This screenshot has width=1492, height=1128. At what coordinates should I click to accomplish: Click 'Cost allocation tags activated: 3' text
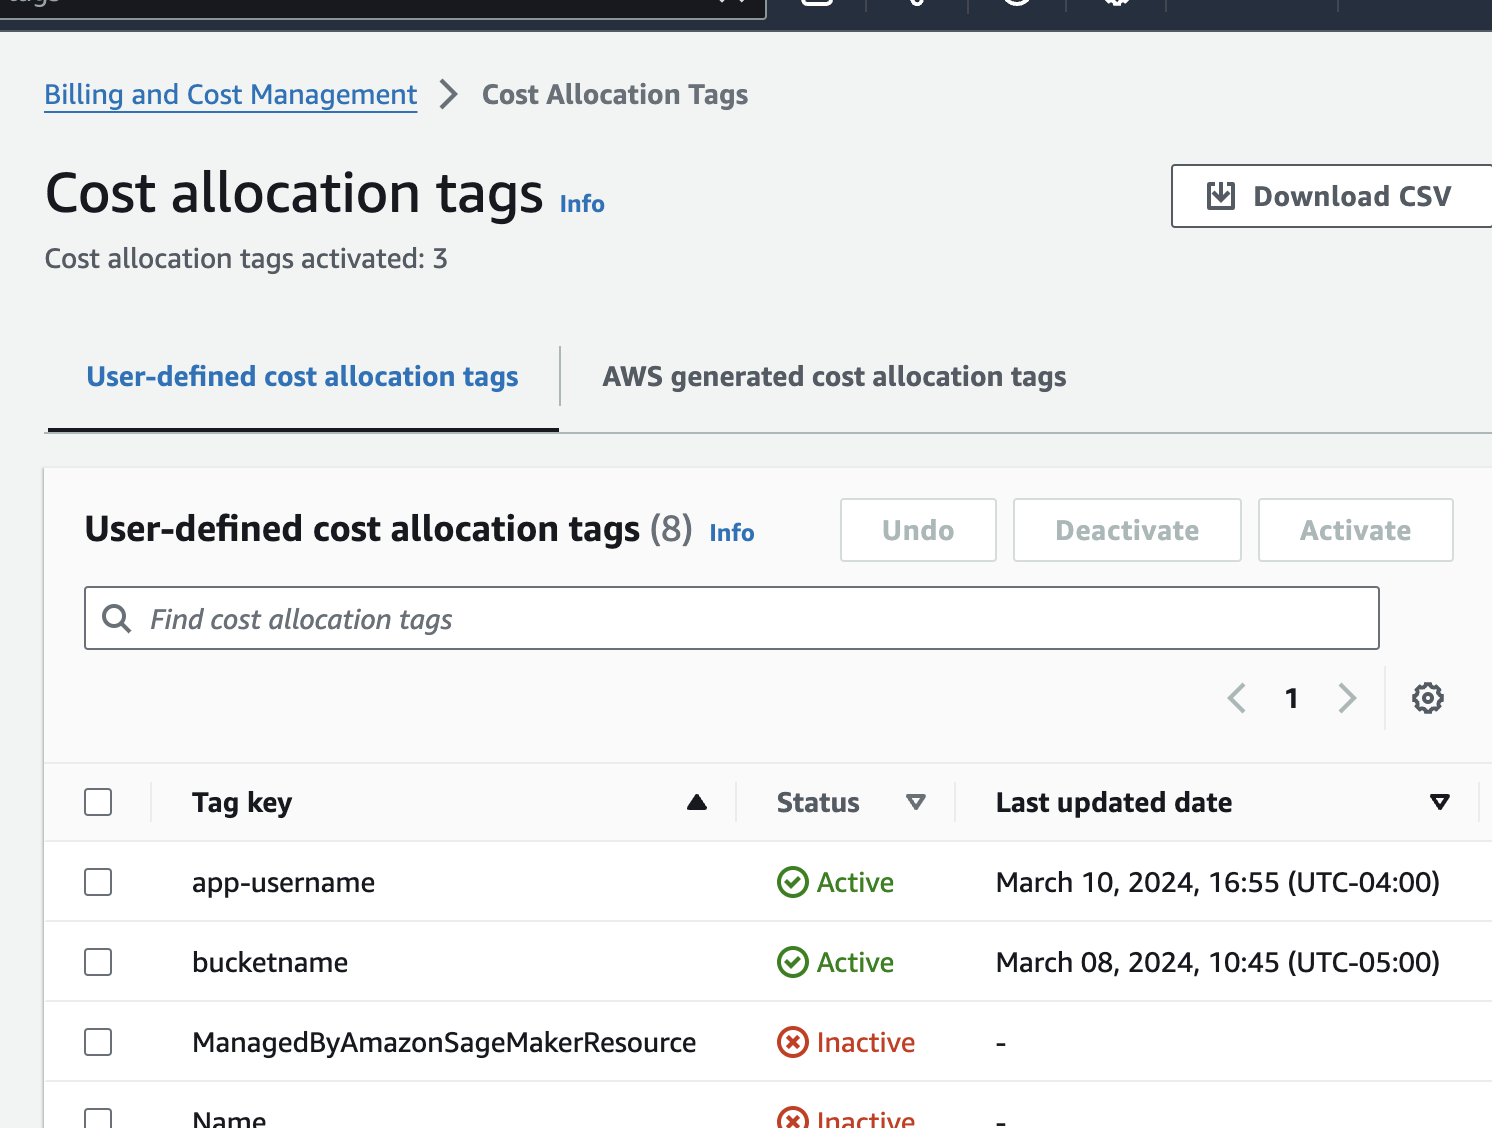(x=246, y=259)
